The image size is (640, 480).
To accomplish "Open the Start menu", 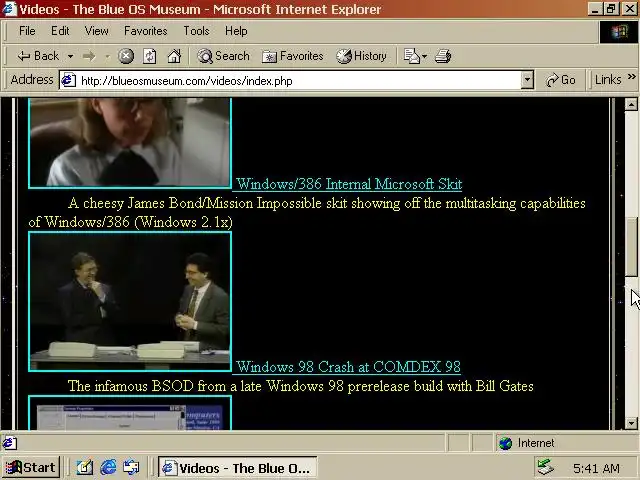I will pyautogui.click(x=31, y=468).
